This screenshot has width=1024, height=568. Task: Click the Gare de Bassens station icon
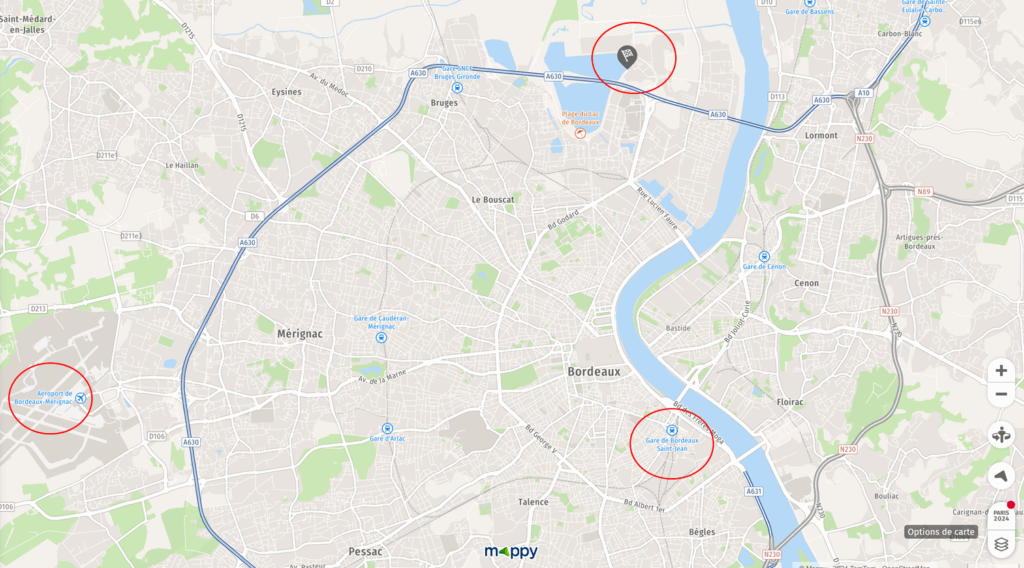coord(809,3)
